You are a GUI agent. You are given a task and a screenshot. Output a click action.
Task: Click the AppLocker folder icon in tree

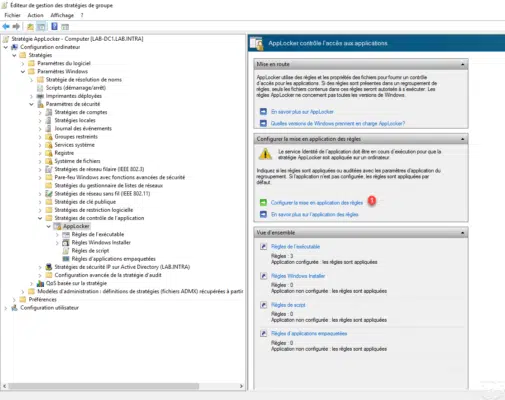pos(58,226)
